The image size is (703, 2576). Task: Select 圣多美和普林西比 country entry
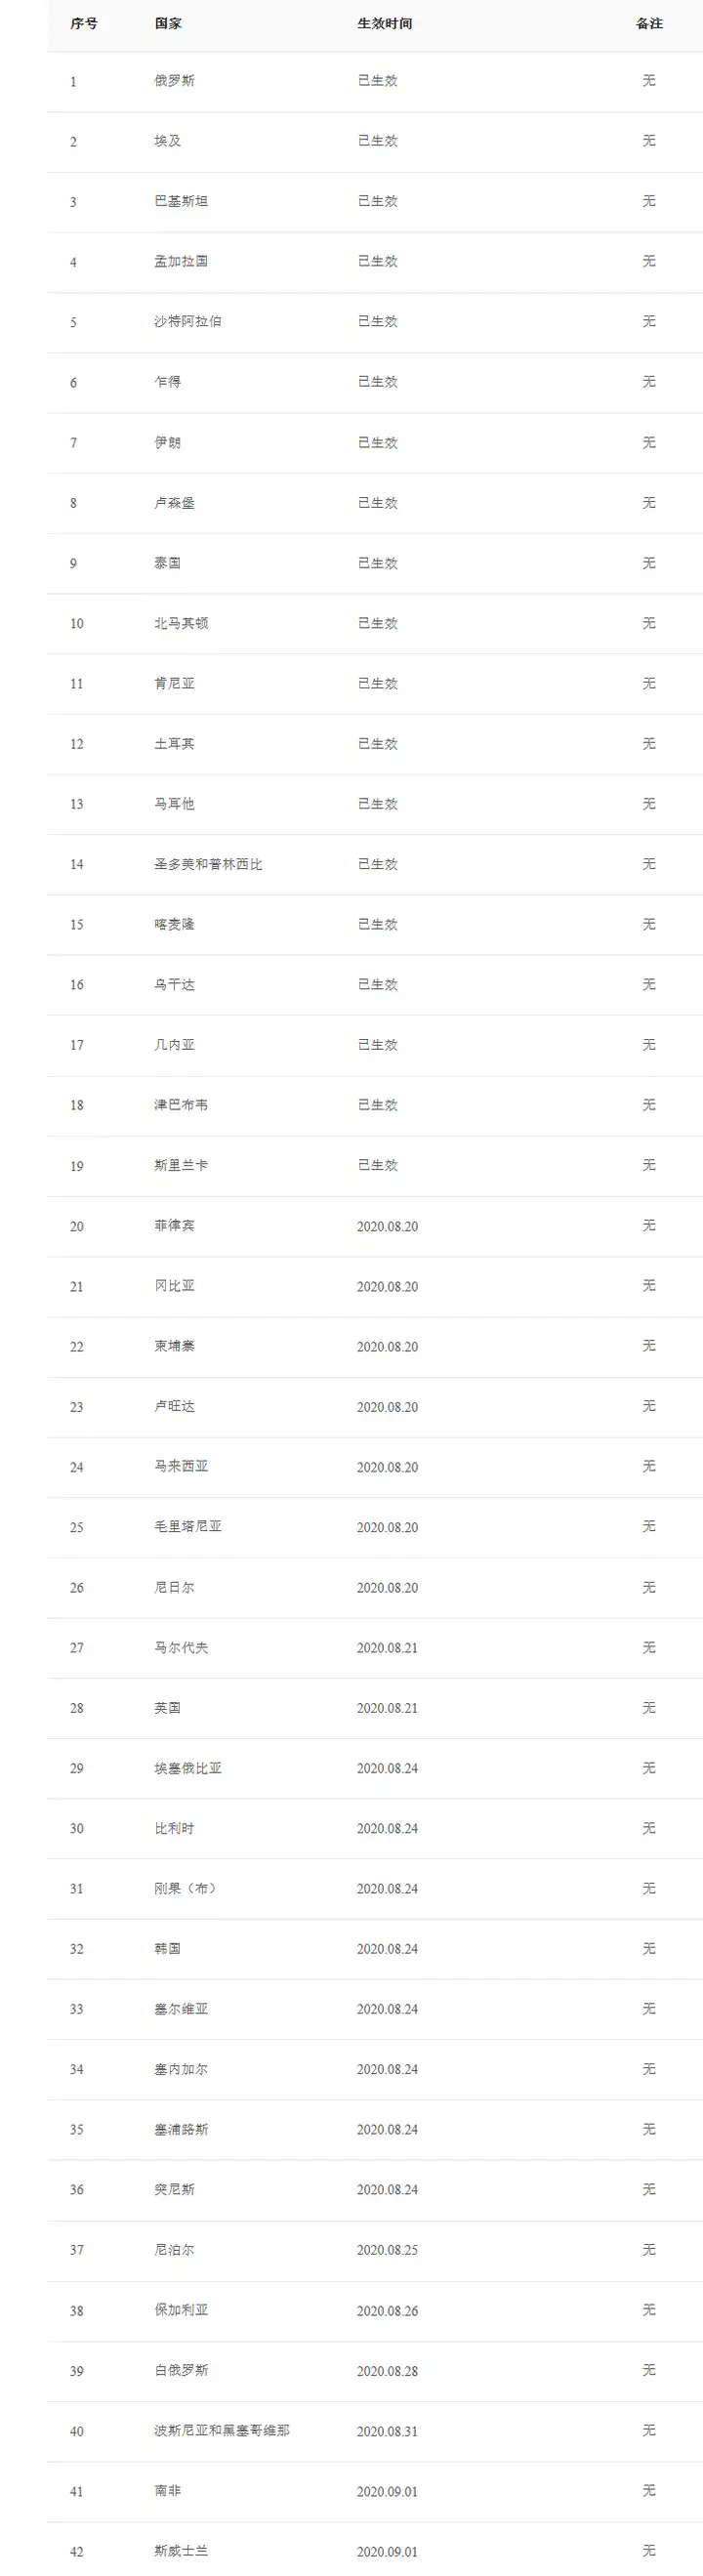click(208, 864)
